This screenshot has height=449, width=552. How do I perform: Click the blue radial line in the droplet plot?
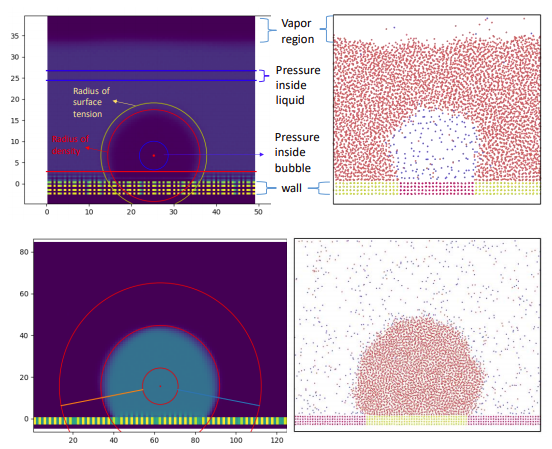[x=218, y=398]
